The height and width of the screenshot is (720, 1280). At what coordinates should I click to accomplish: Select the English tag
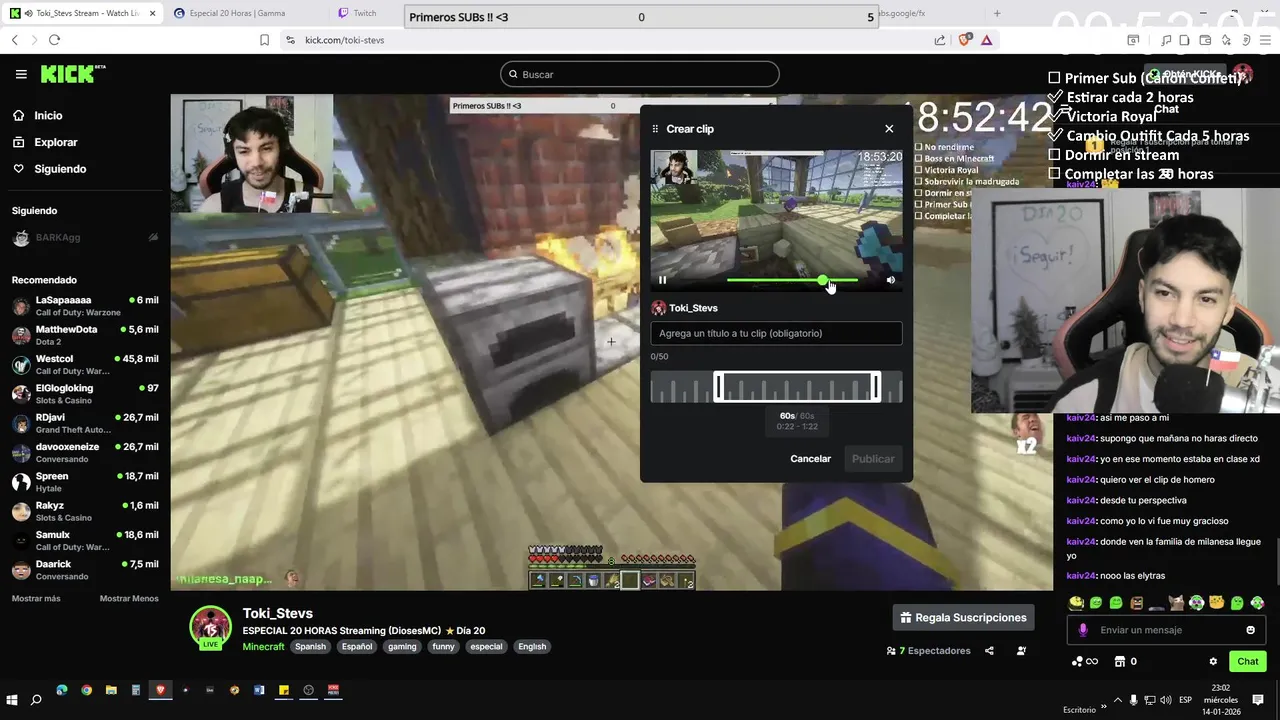pos(532,646)
